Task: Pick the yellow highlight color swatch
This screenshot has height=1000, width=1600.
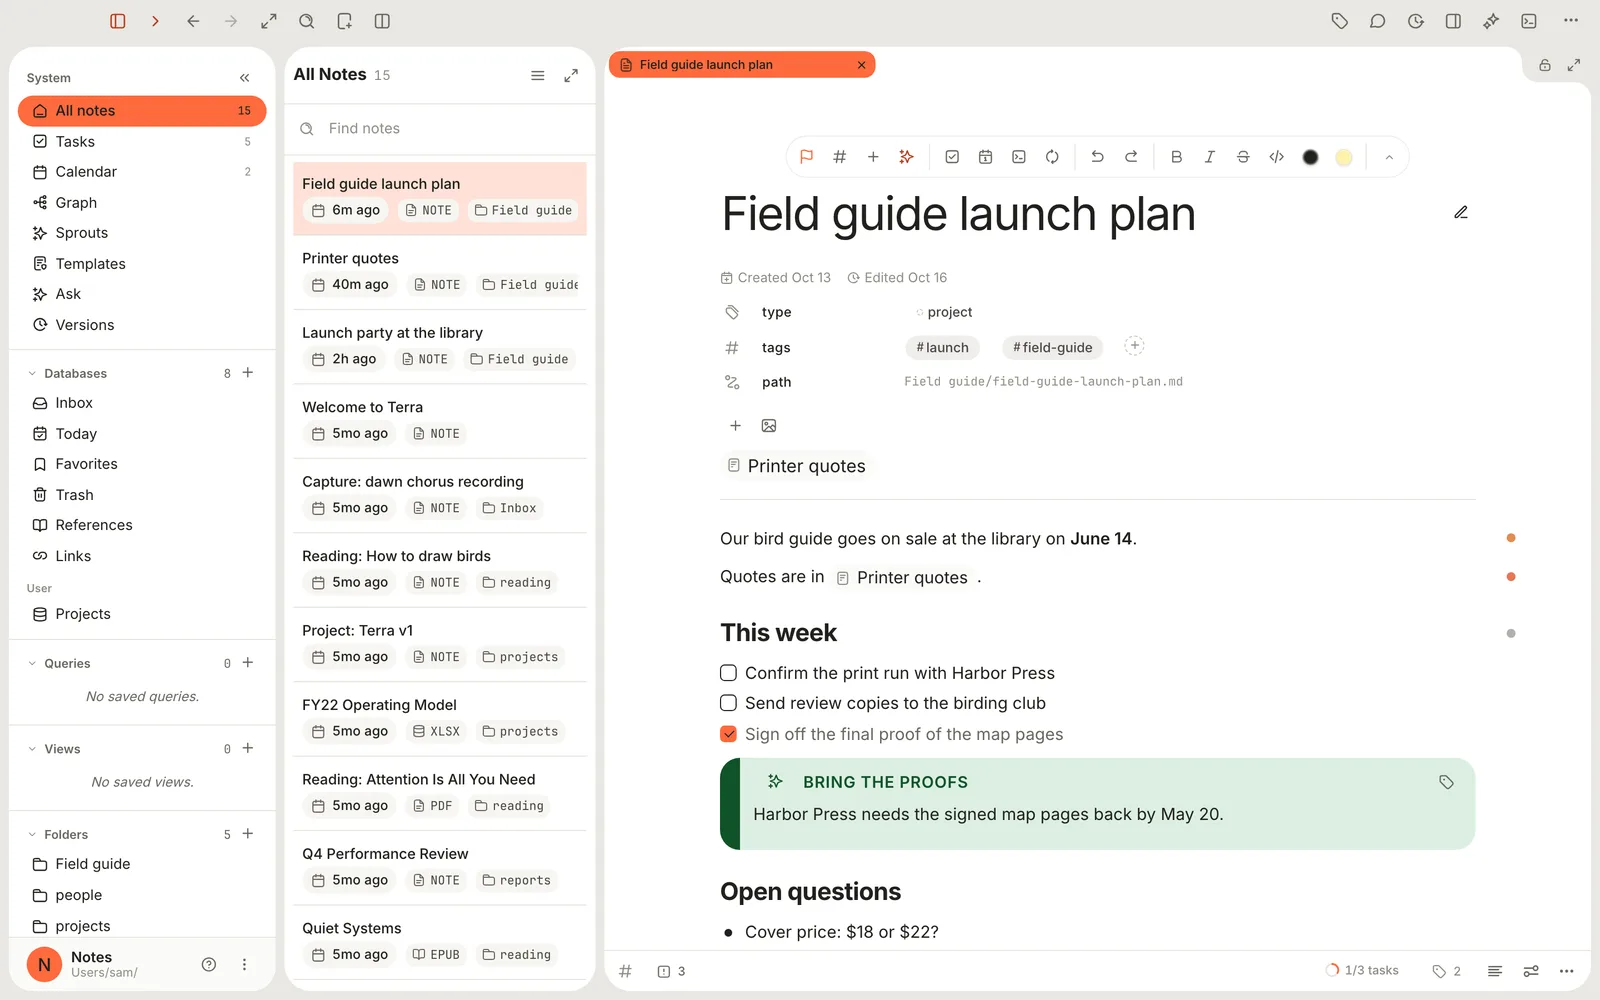Action: [x=1344, y=157]
